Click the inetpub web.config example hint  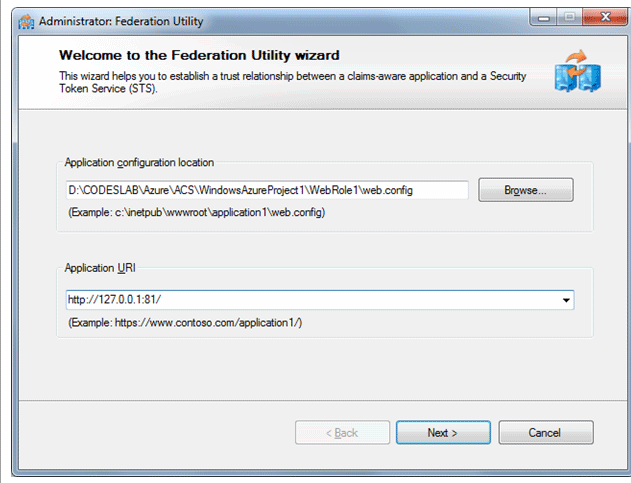pos(196,212)
